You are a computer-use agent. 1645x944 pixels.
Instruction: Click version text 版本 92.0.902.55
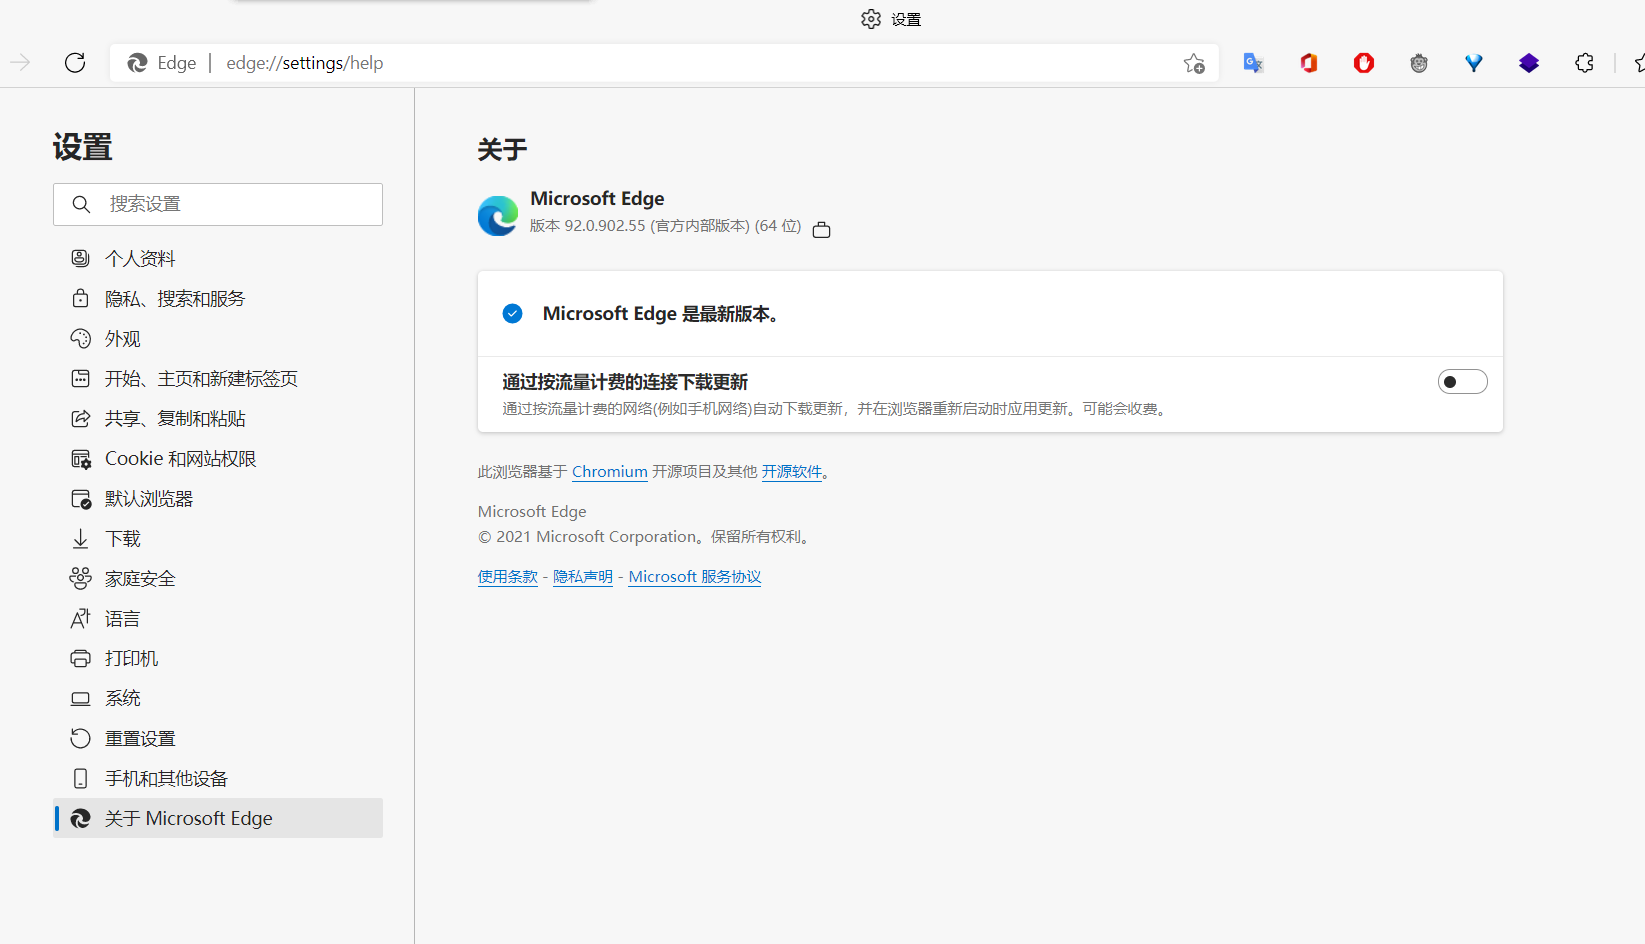point(588,226)
